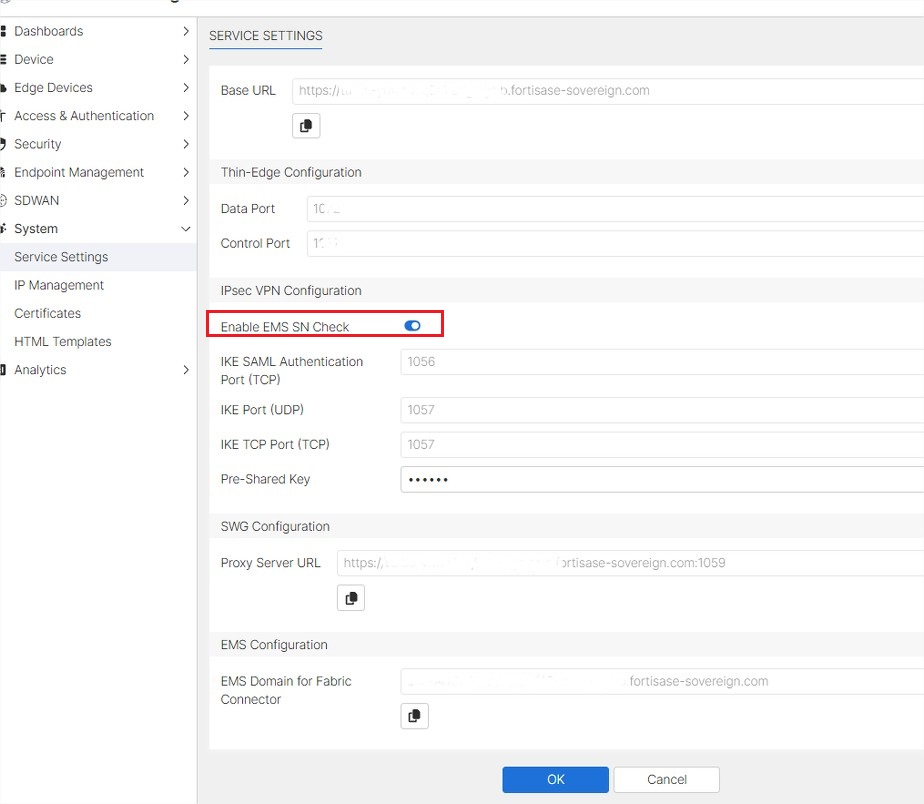Viewport: 924px width, 804px height.
Task: Expand the SDWAN menu chevron
Action: [186, 201]
